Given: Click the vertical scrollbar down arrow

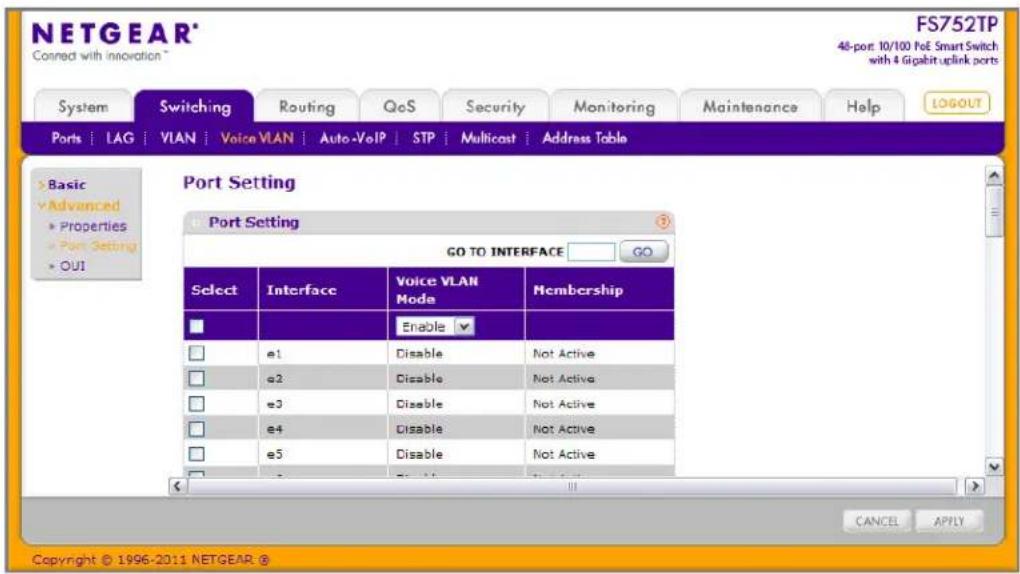Looking at the screenshot, I should (994, 466).
